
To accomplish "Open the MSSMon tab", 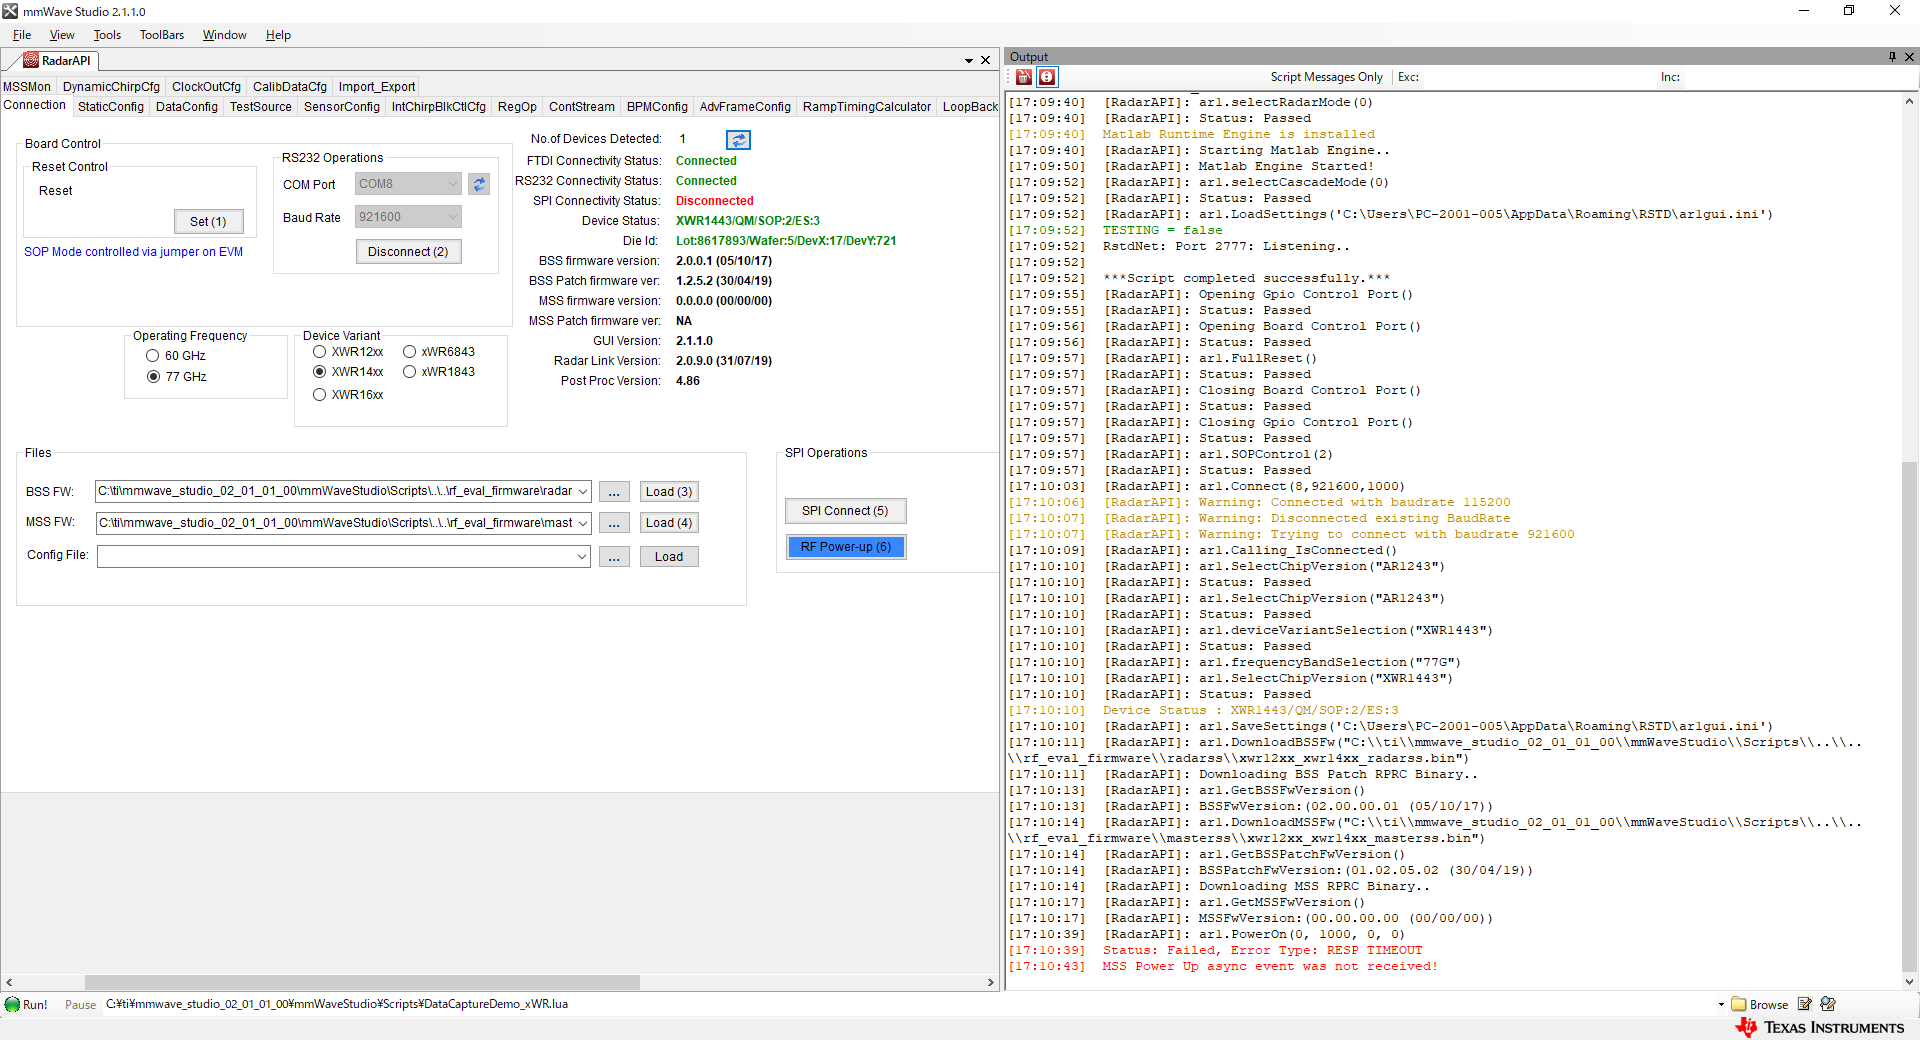I will pyautogui.click(x=27, y=87).
